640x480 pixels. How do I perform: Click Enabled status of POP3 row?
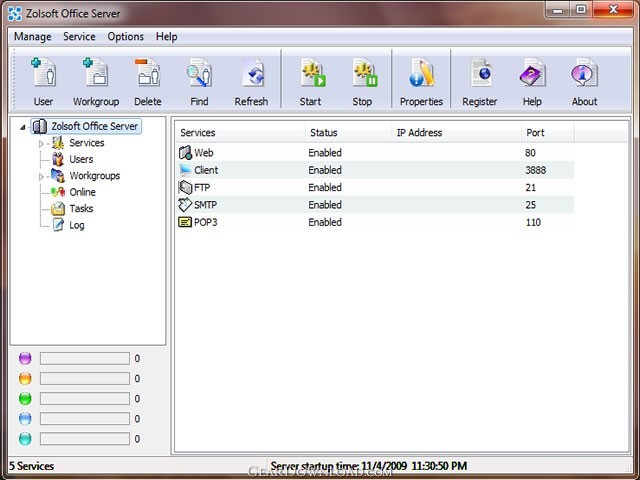[325, 222]
